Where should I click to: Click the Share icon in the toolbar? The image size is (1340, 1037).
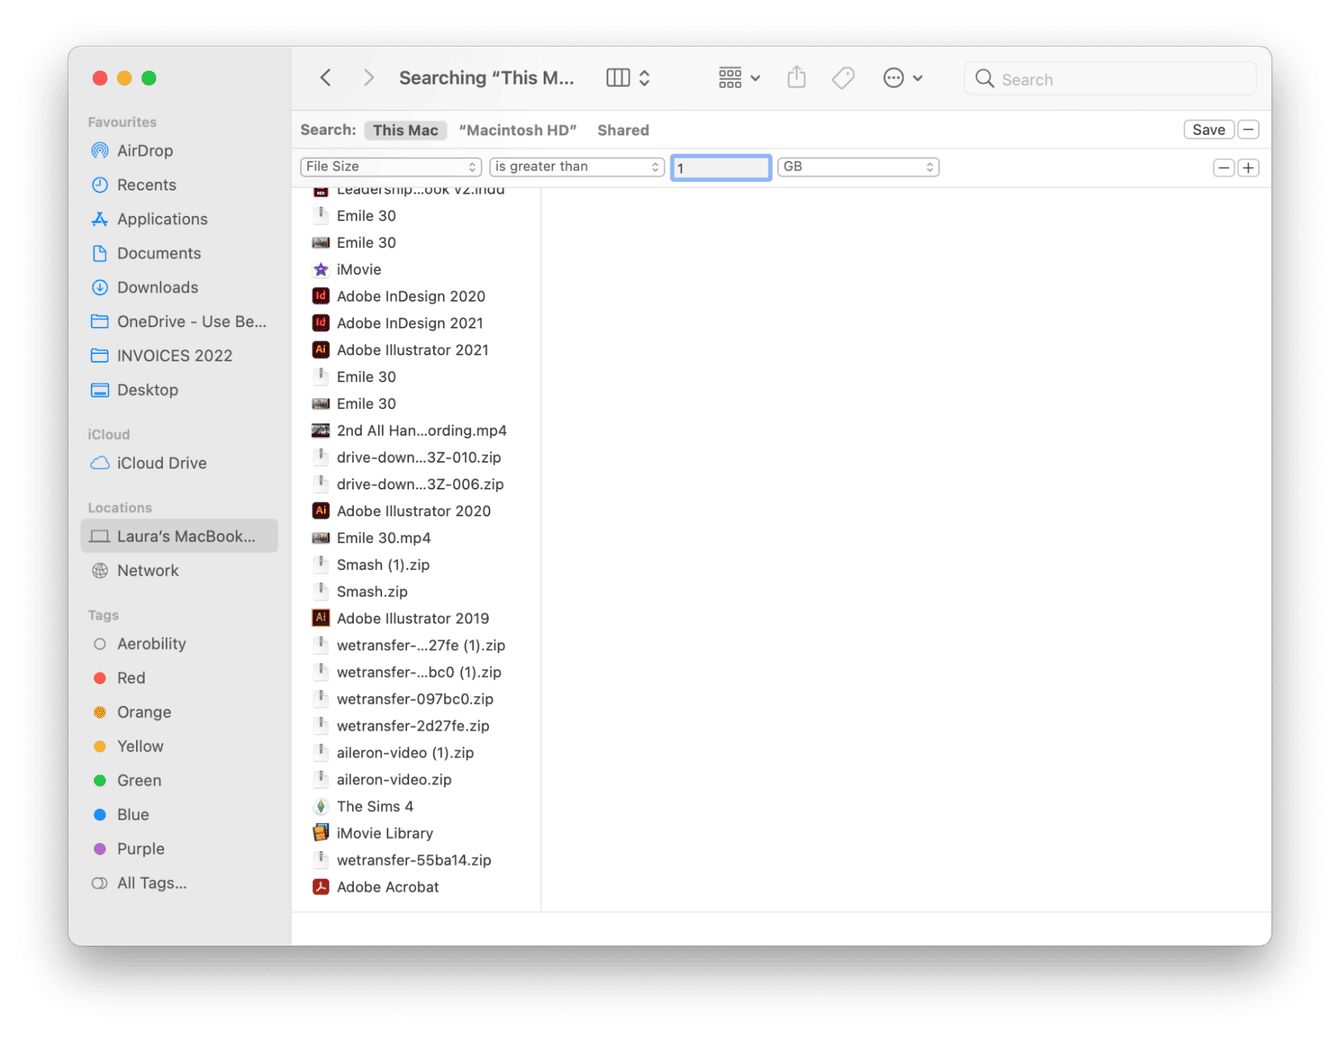click(796, 77)
